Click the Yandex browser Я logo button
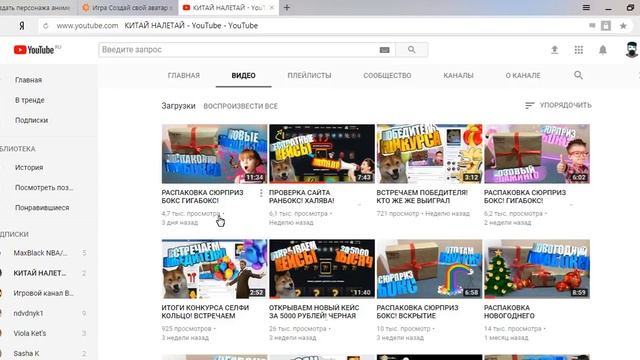 point(22,26)
